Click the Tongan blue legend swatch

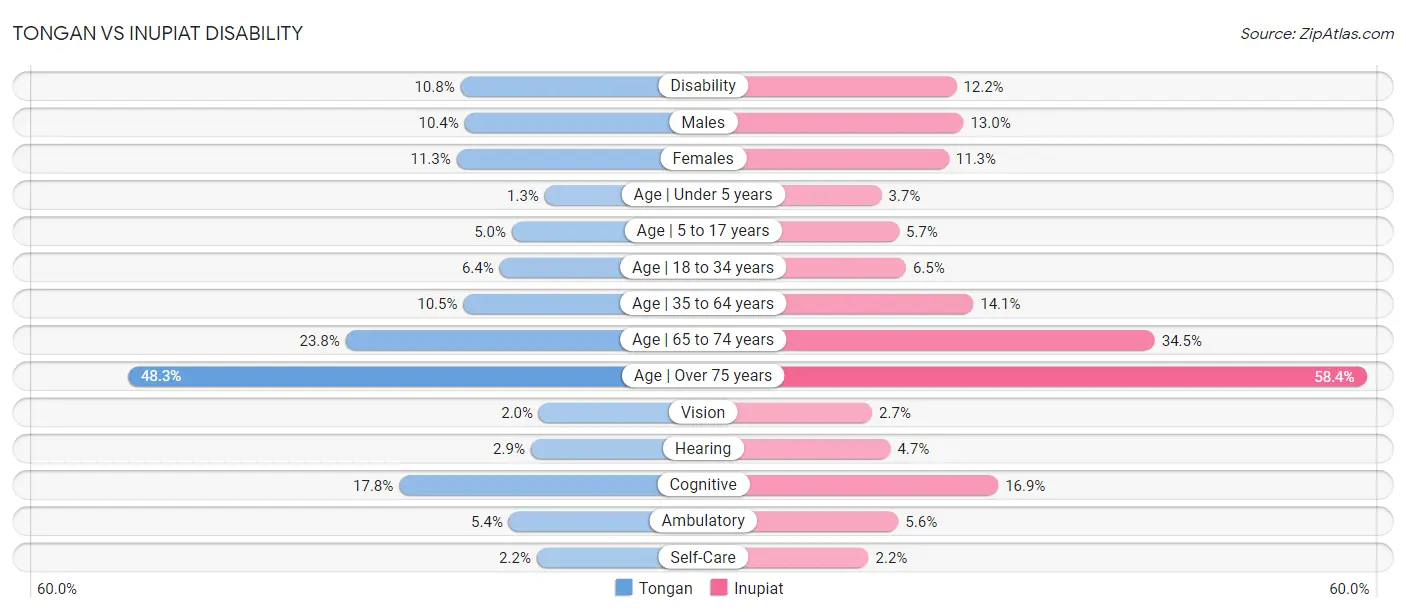click(x=624, y=588)
